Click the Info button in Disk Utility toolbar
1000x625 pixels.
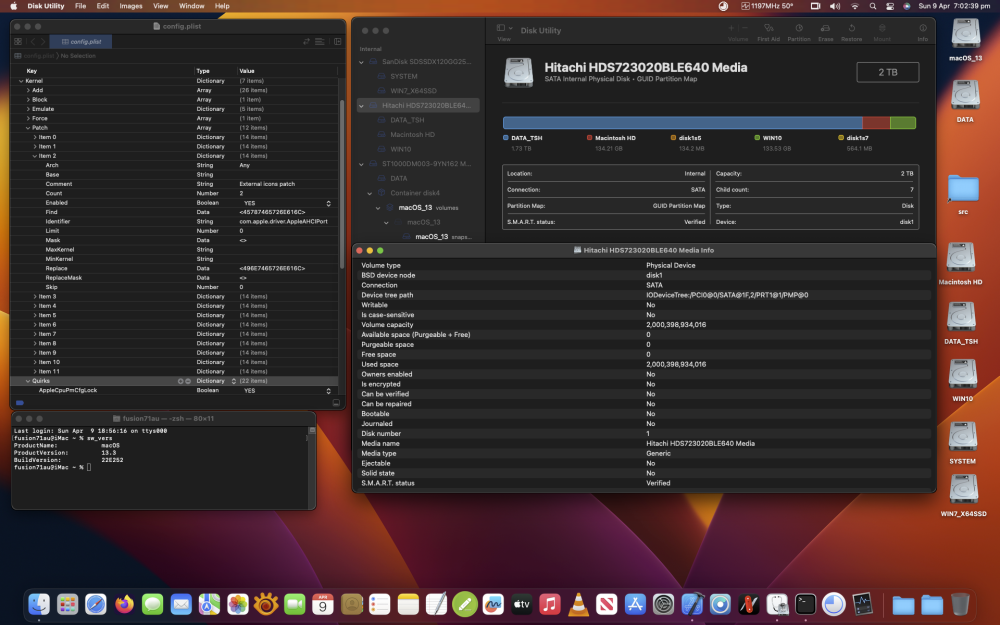[922, 32]
